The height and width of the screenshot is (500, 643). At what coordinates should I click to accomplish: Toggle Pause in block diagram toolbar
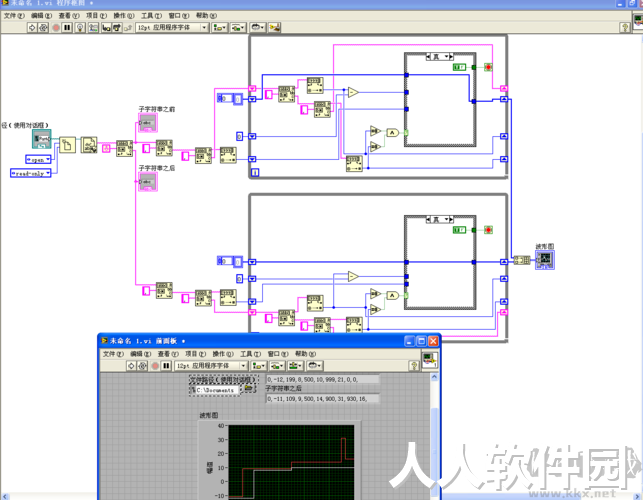pos(67,27)
